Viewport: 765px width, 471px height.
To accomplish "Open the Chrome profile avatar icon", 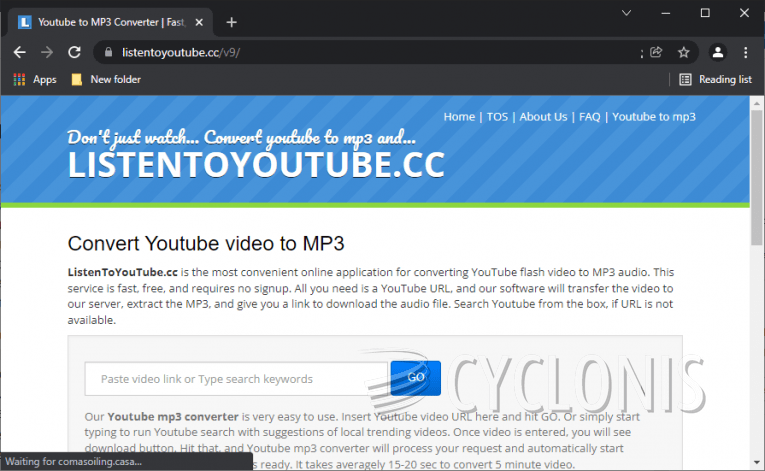I will point(717,52).
